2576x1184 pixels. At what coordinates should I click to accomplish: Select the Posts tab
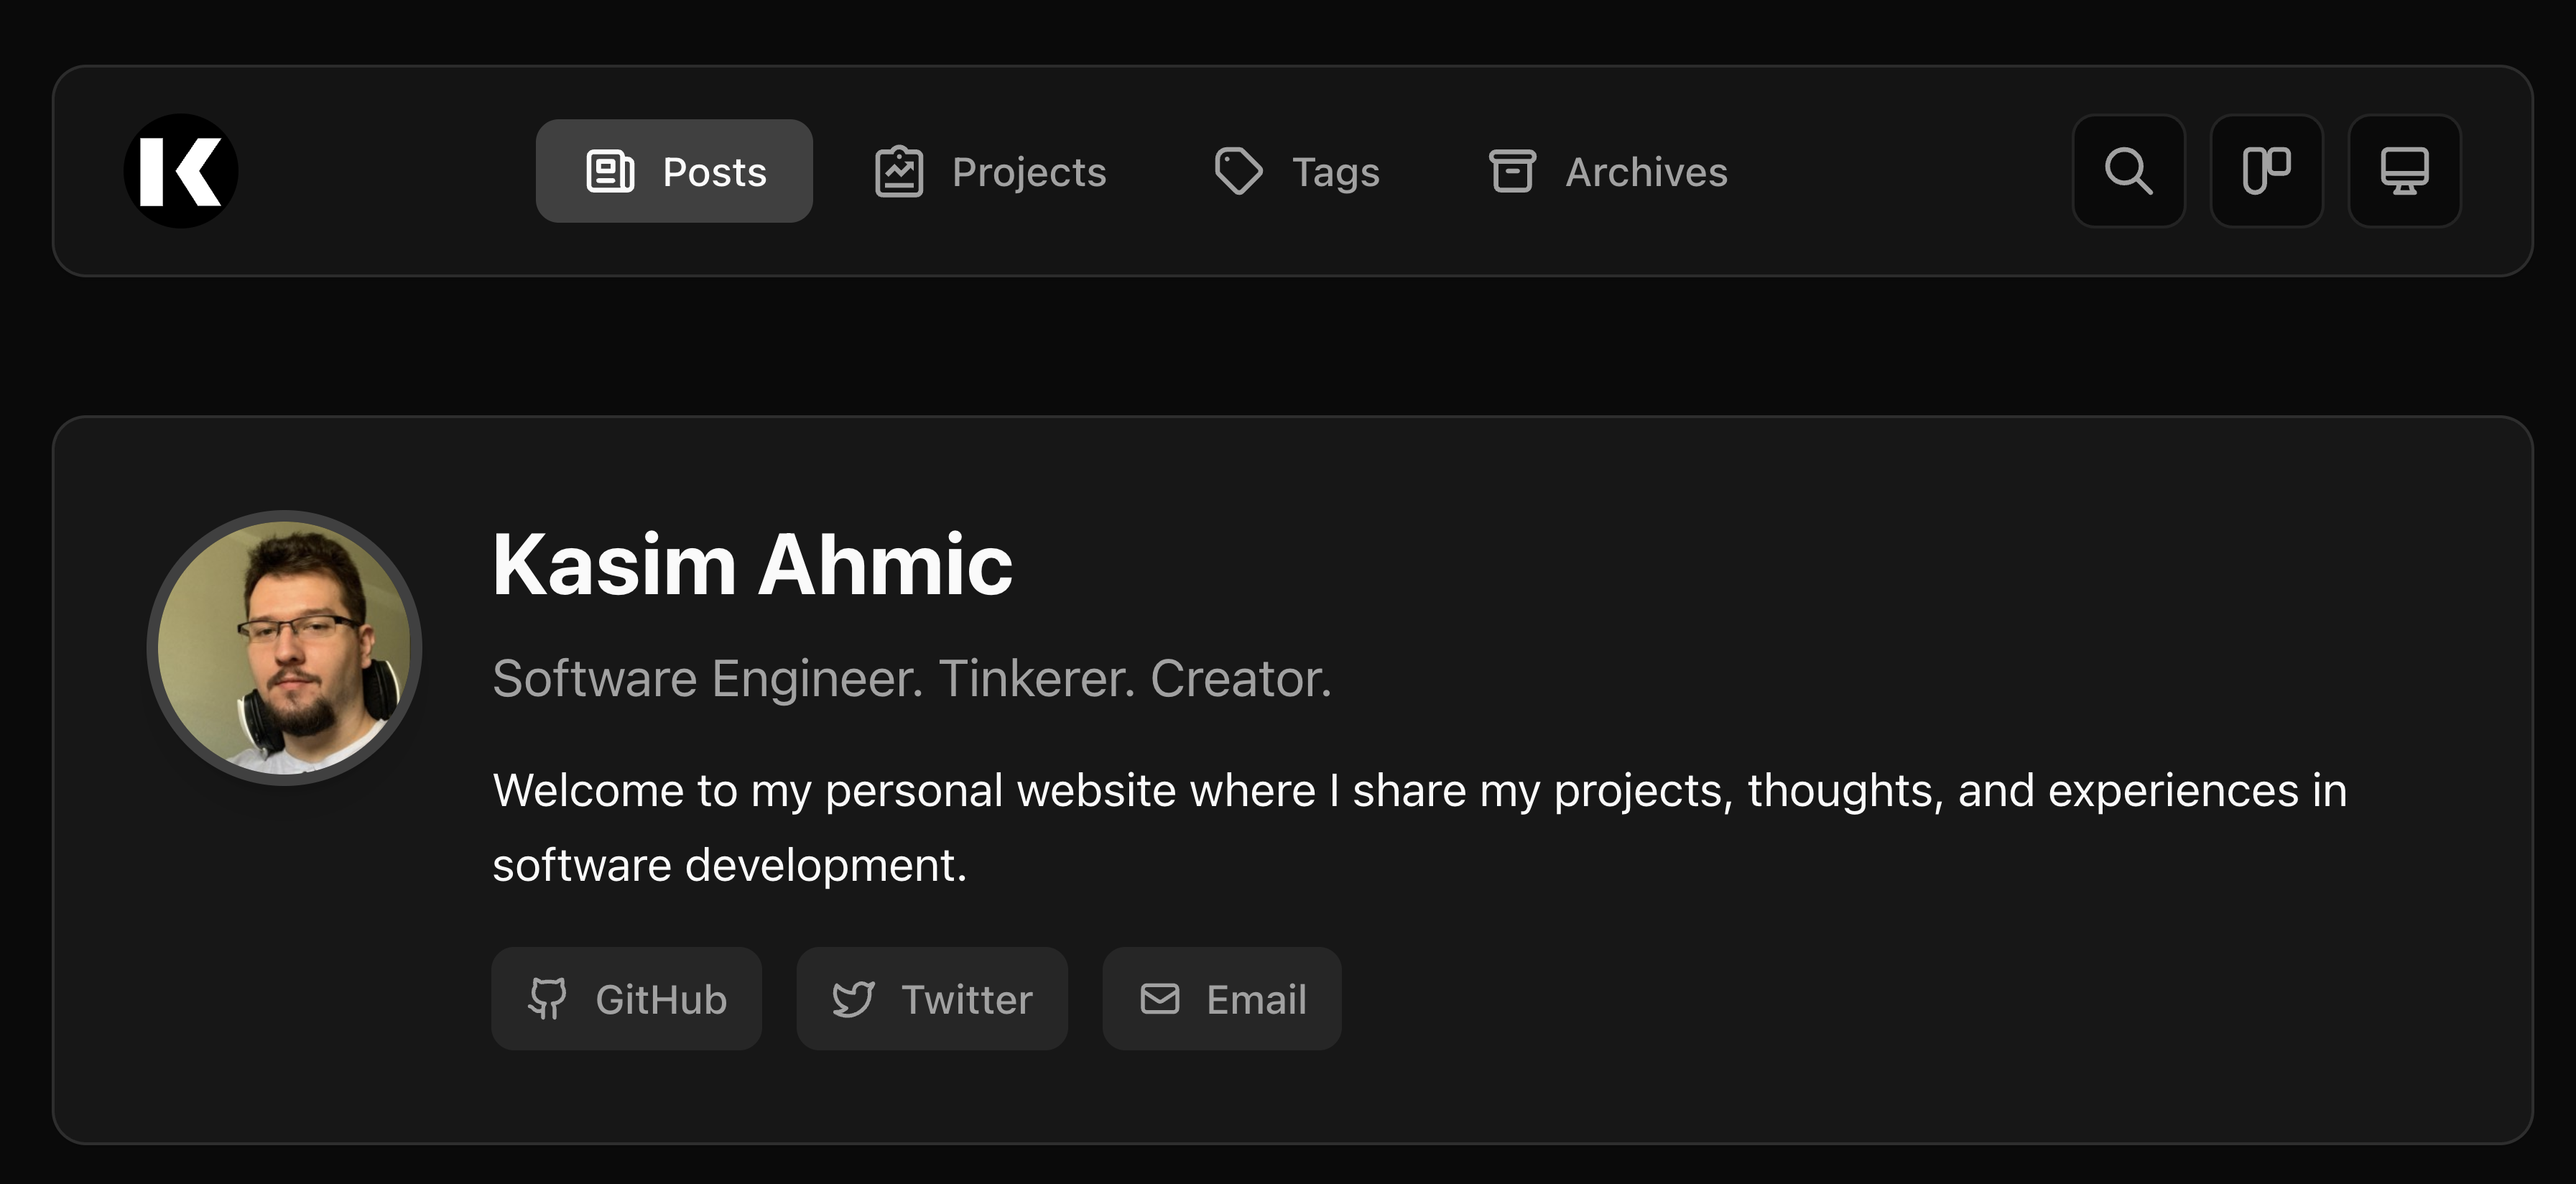(673, 171)
